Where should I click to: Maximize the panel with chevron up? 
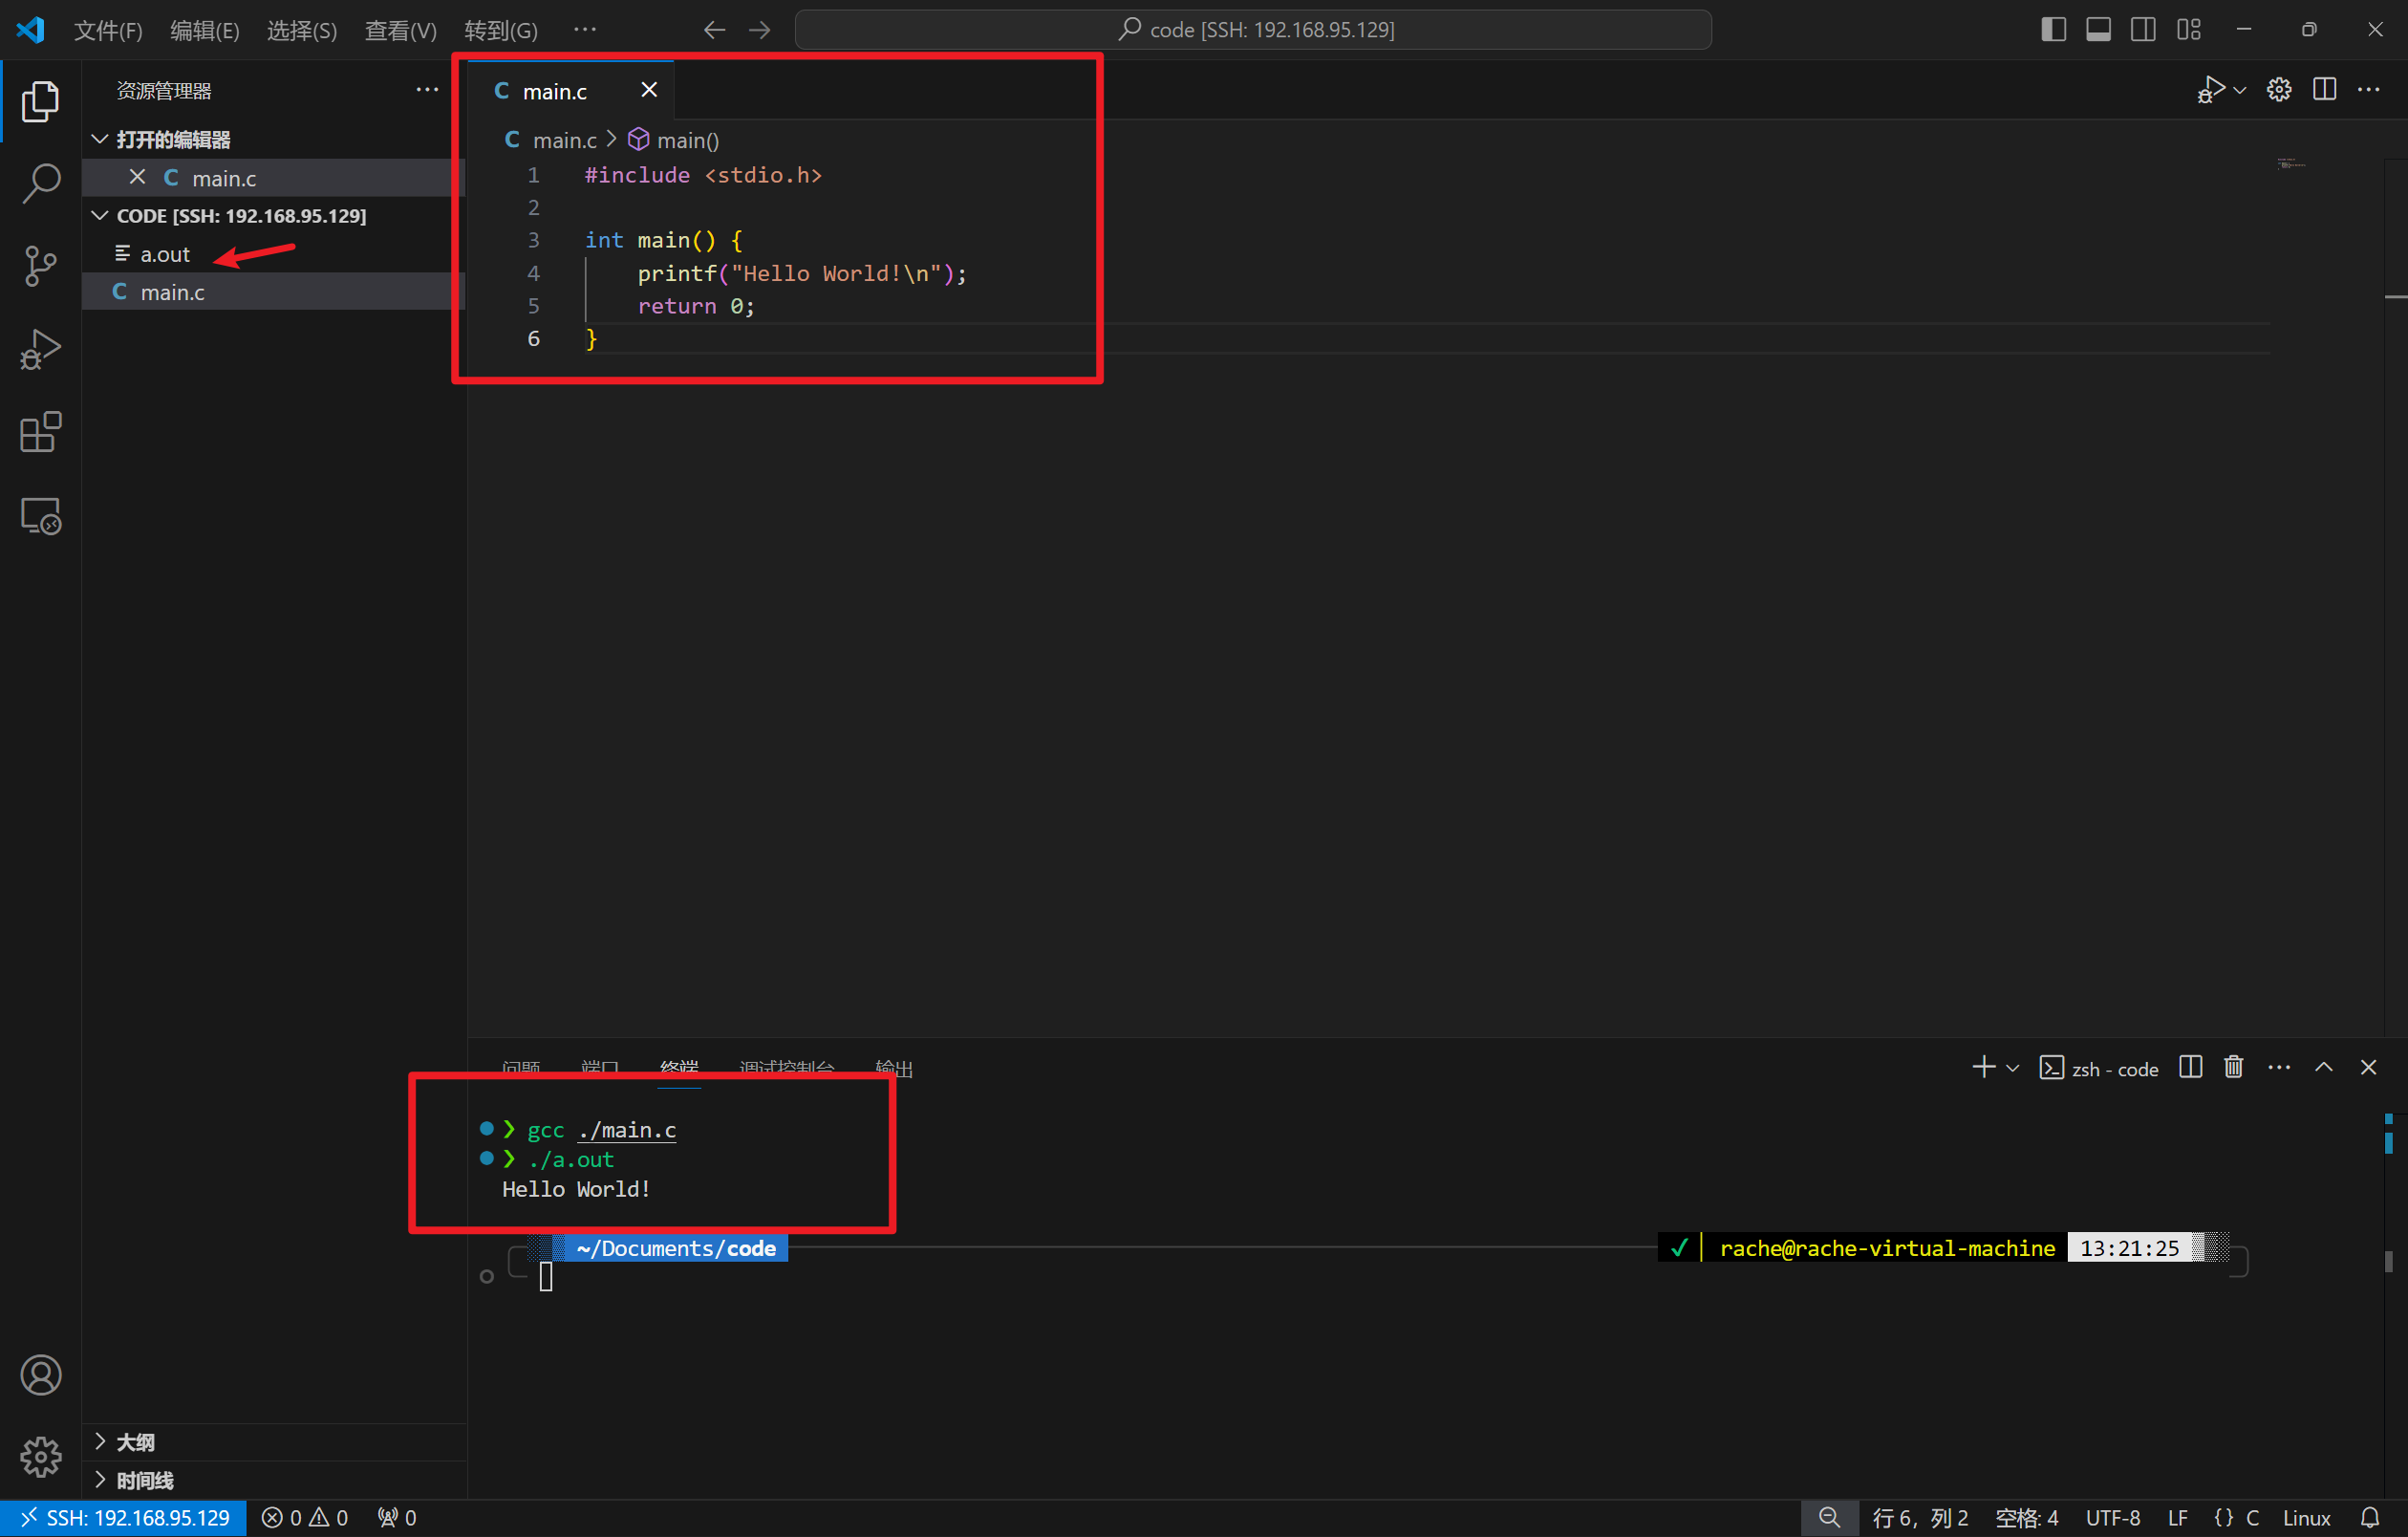coord(2324,1068)
